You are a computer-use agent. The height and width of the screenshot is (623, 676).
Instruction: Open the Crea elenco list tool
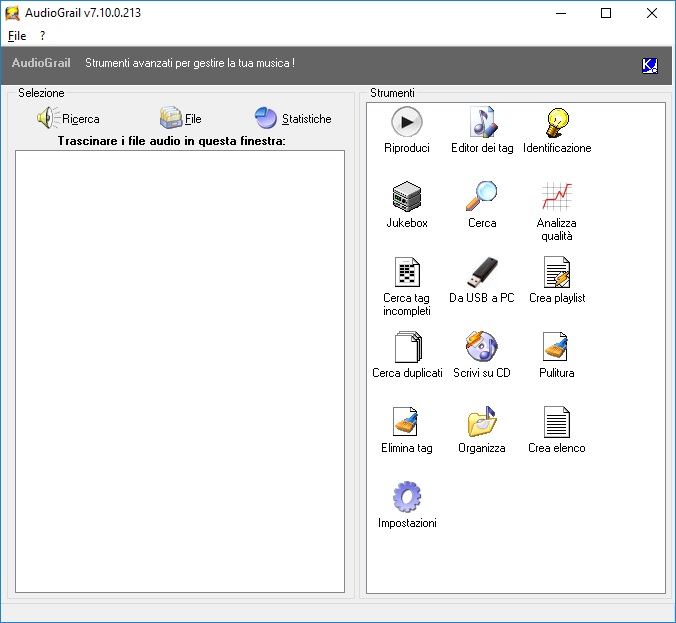(557, 429)
